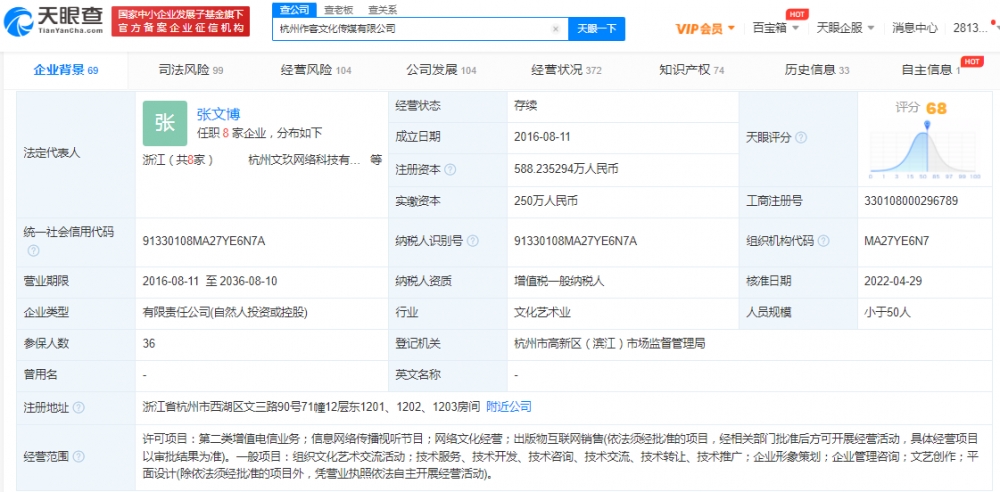Click the 天眼一下 search button
Screen dimensions: 1000x492
tap(596, 29)
